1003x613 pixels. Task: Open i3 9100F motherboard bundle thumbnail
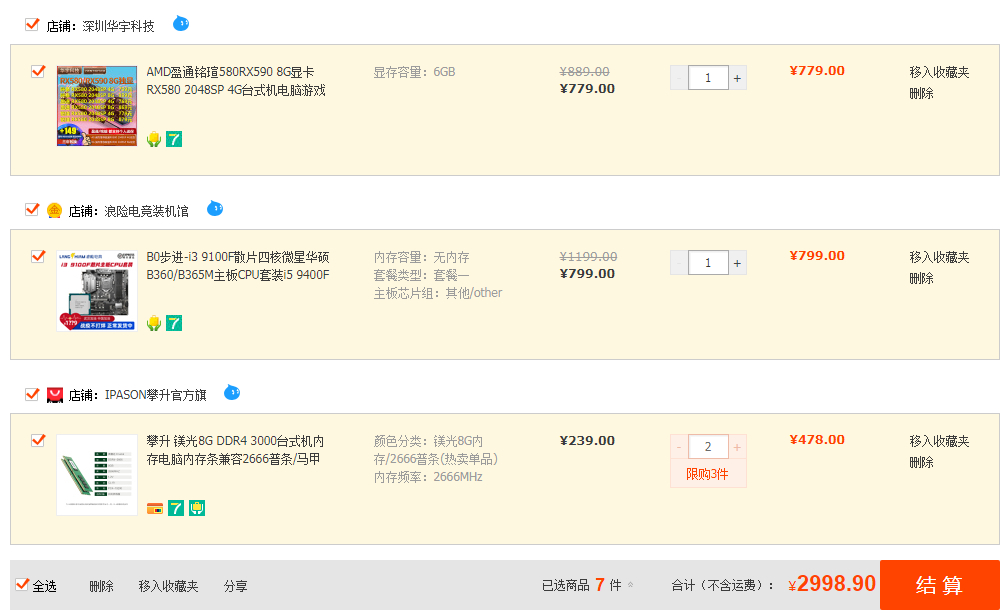tap(97, 291)
